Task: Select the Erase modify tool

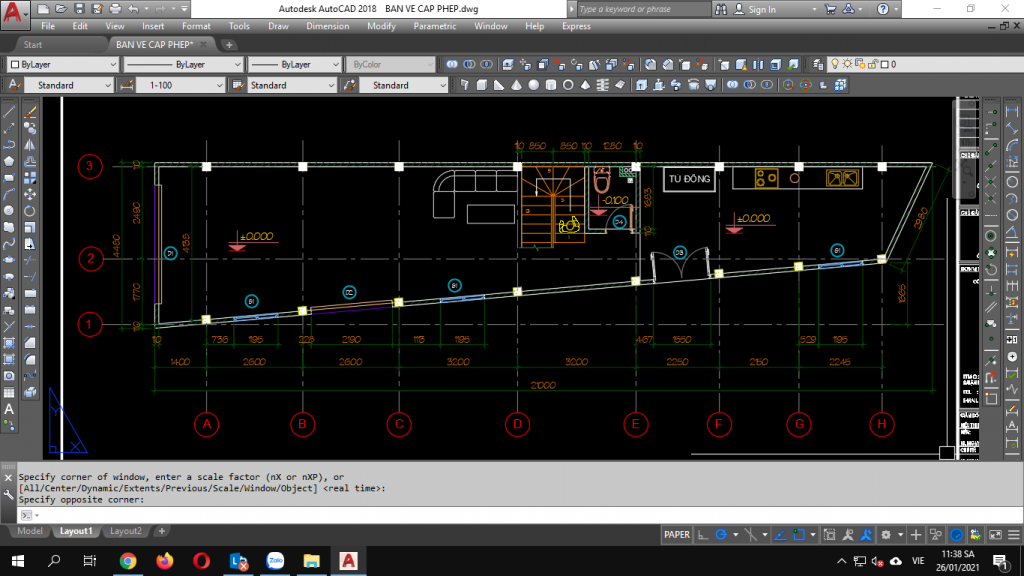Action: 30,112
